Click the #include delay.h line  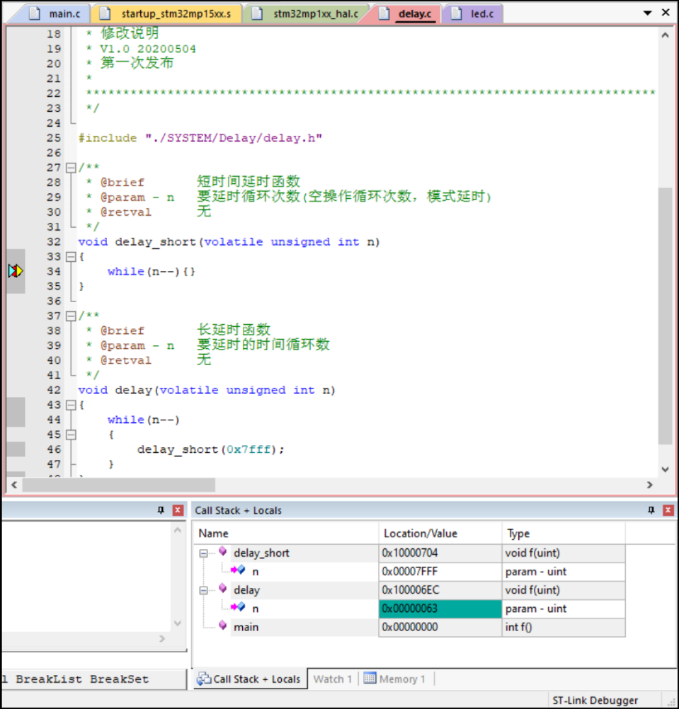click(x=200, y=138)
